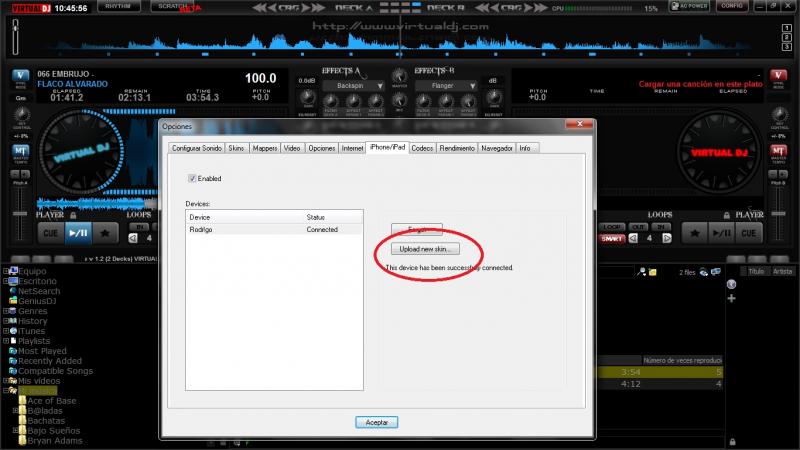800x450 pixels.
Task: Switch to the RHYTHM waveform view
Action: 118,7
